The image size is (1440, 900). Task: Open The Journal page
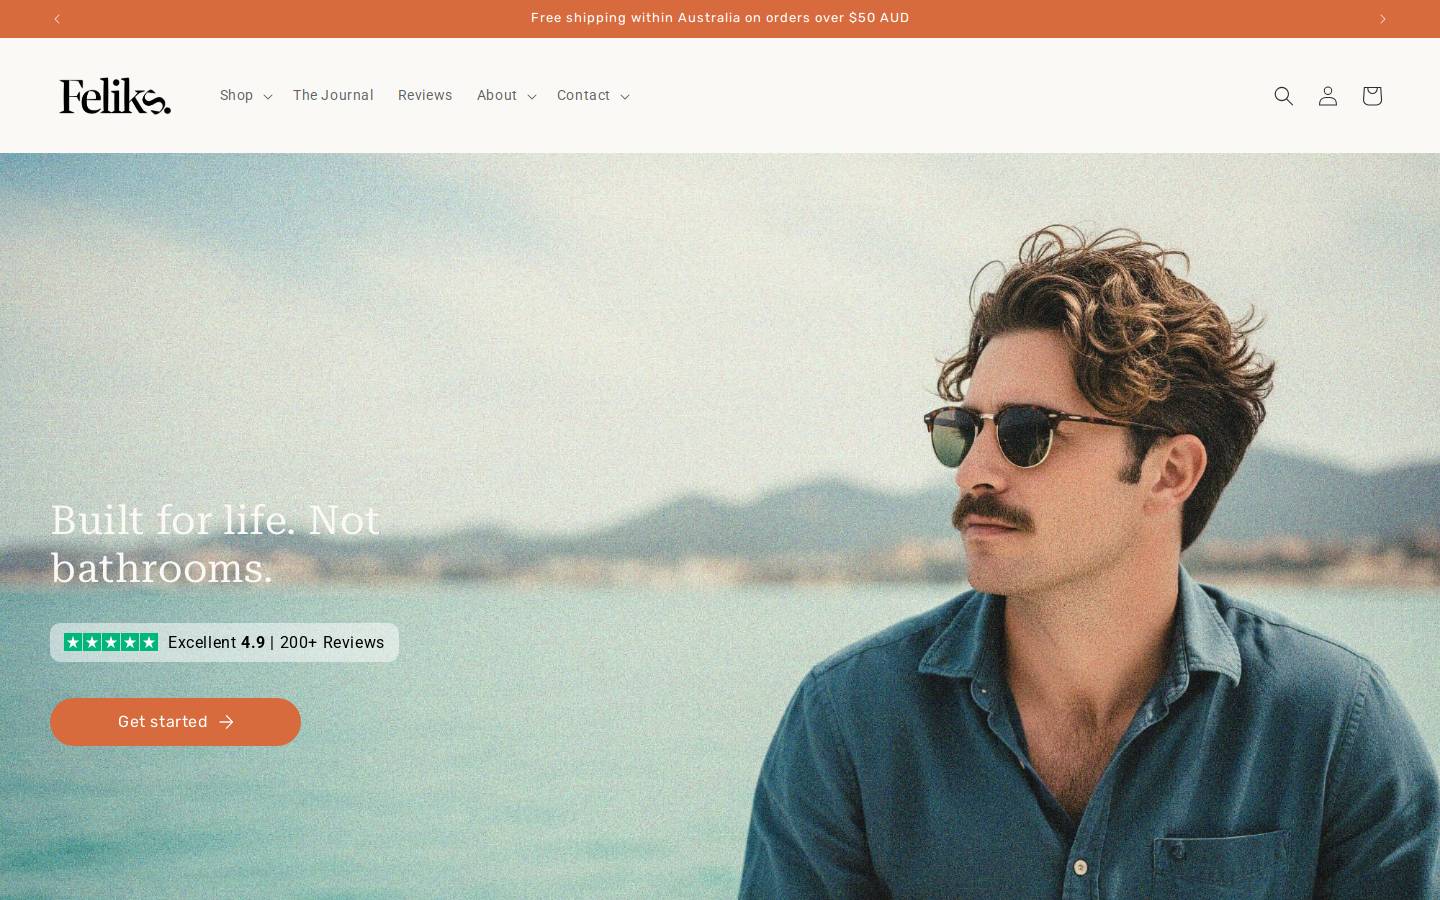(333, 96)
